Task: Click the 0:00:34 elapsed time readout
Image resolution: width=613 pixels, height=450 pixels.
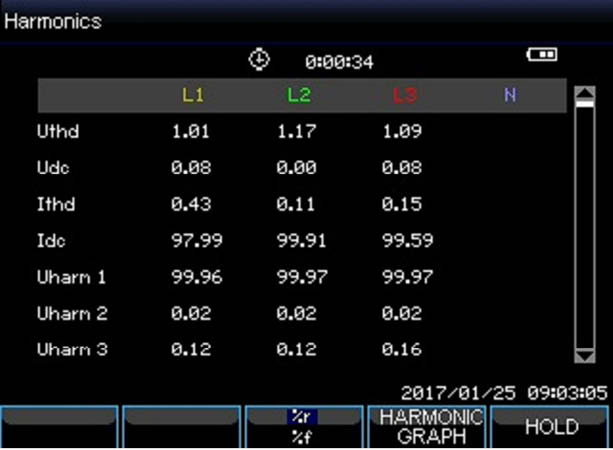Action: [x=339, y=62]
